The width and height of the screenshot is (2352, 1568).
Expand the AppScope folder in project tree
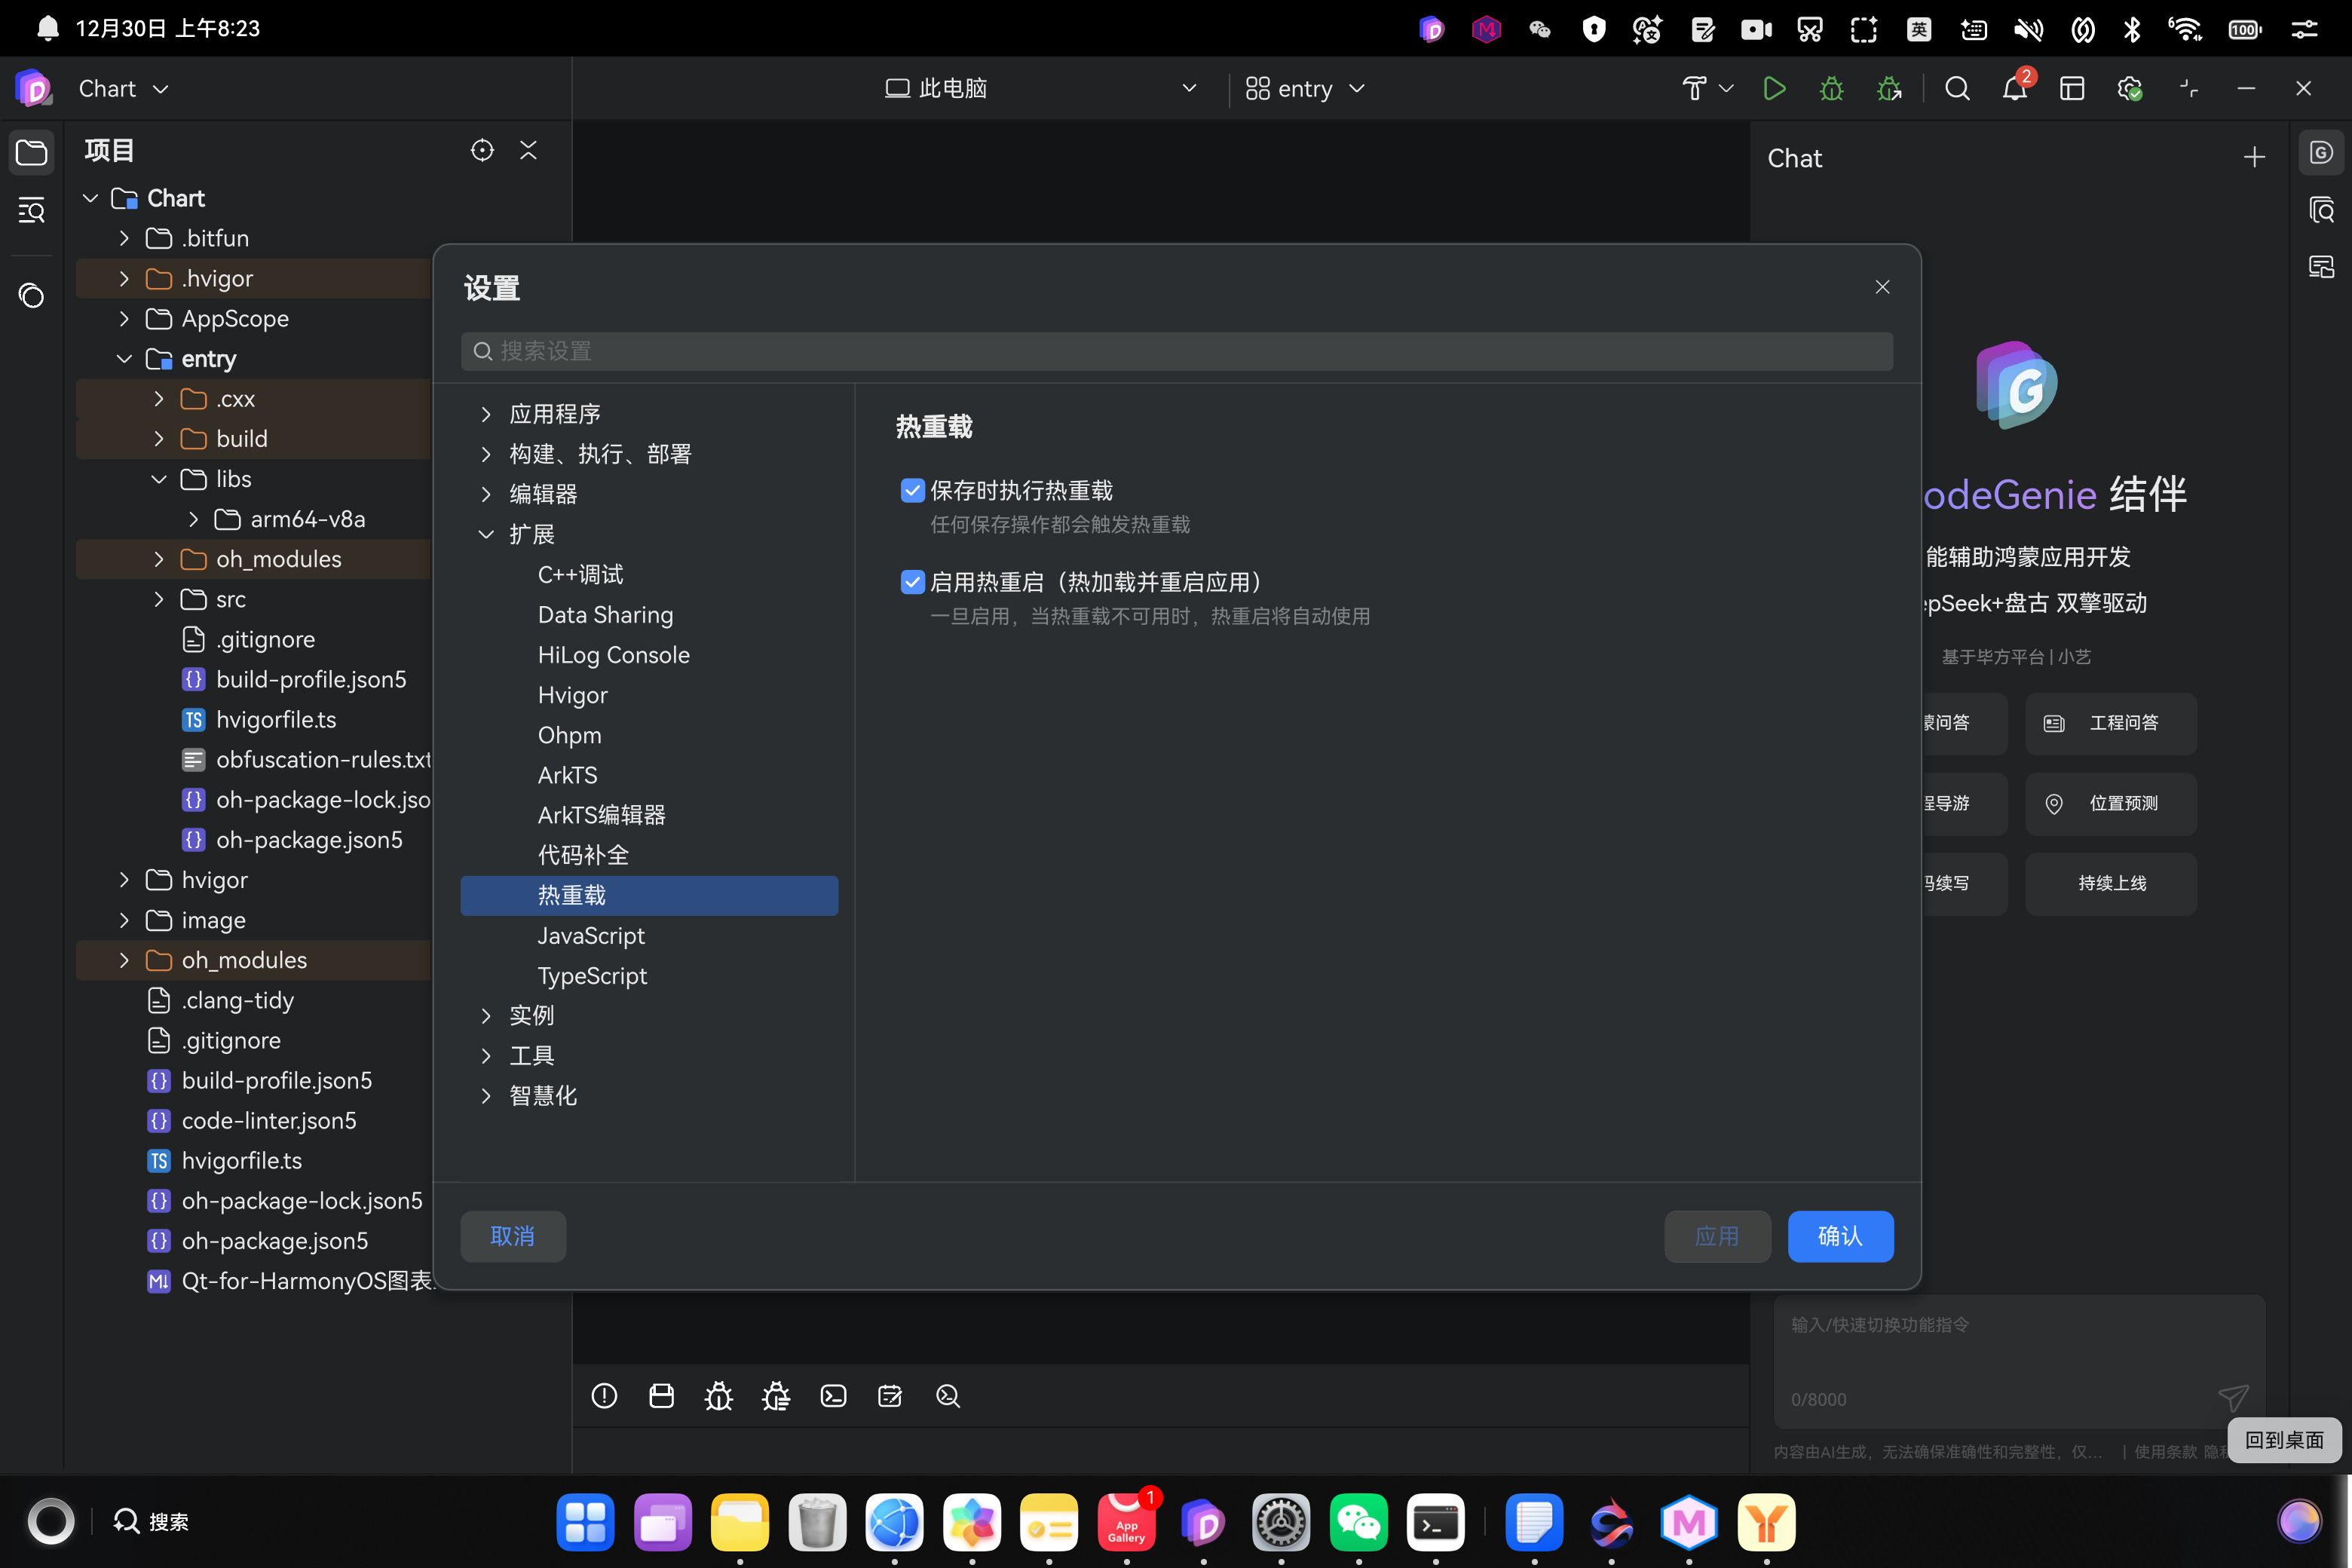(x=124, y=318)
